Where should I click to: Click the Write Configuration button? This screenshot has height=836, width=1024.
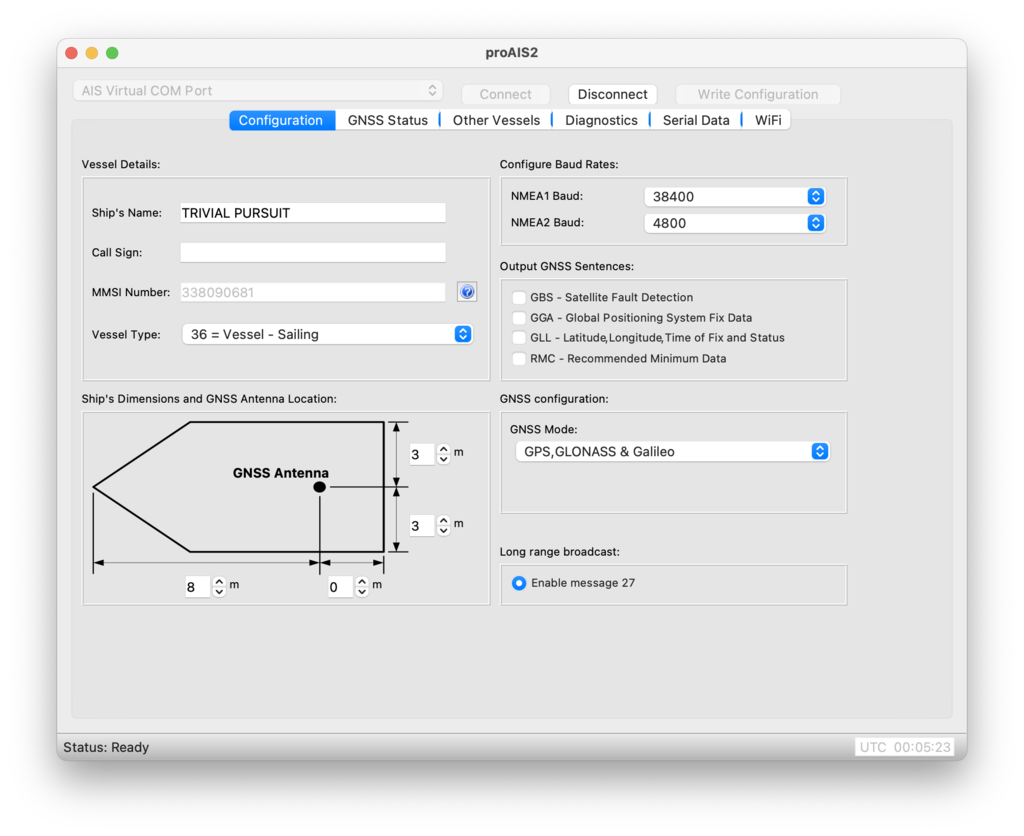(x=758, y=94)
